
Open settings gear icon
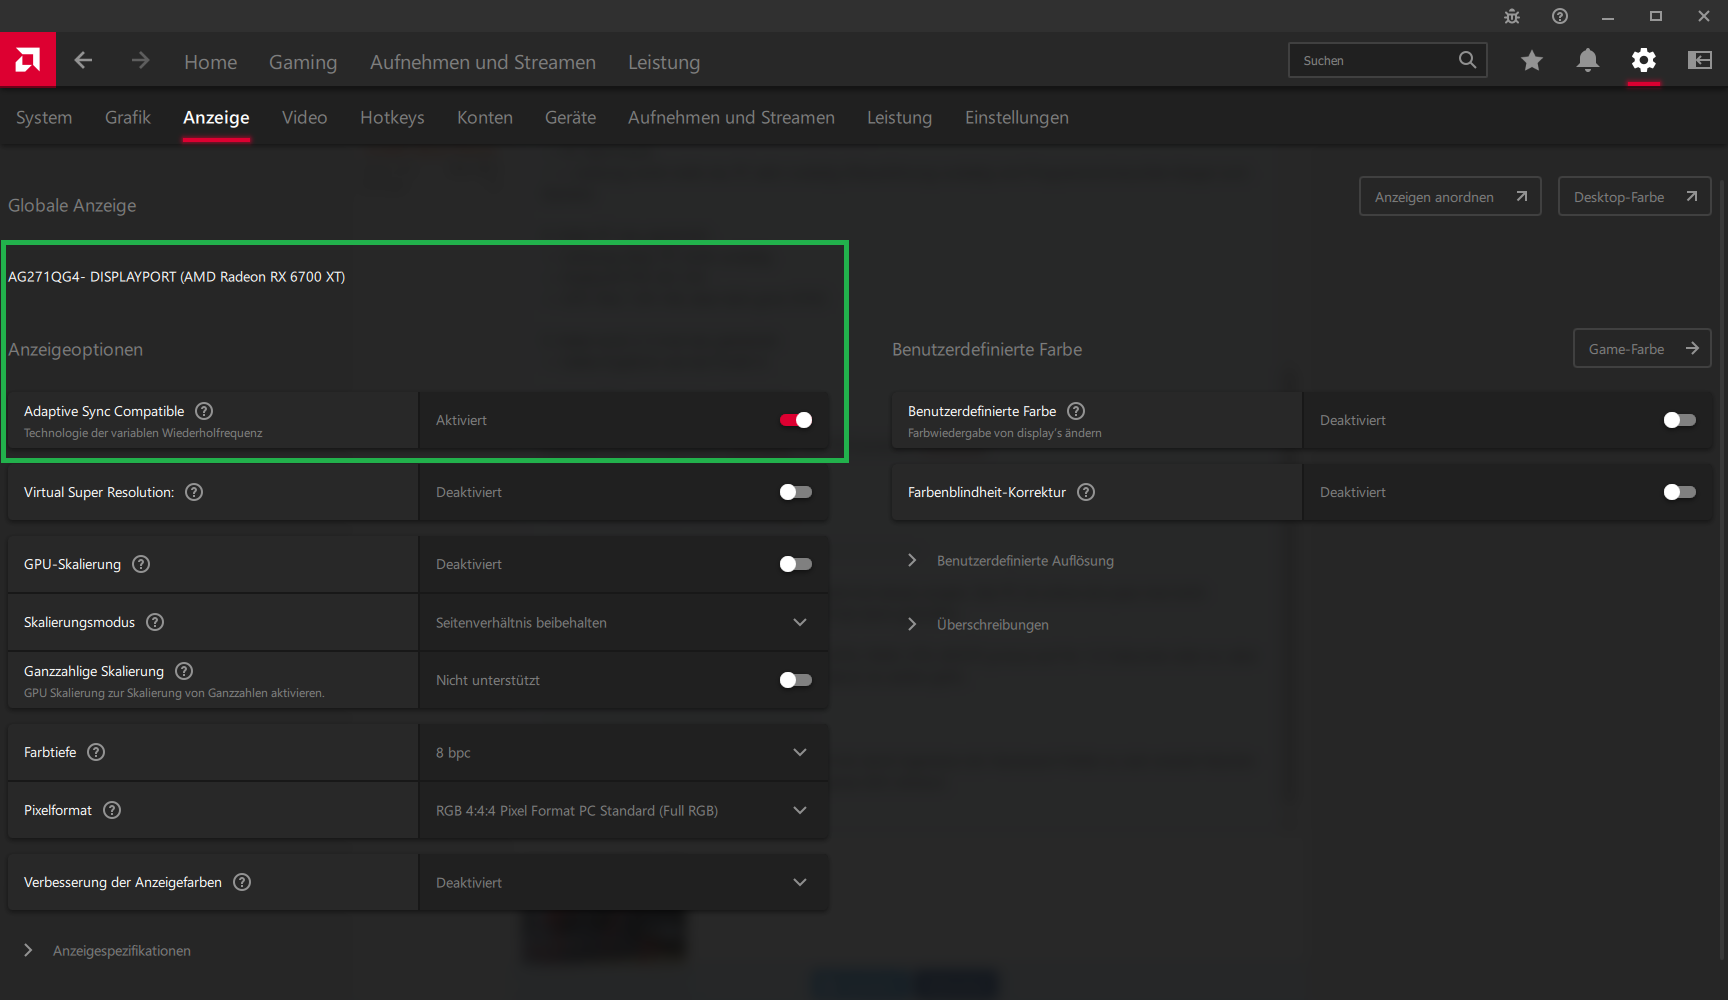coord(1643,61)
